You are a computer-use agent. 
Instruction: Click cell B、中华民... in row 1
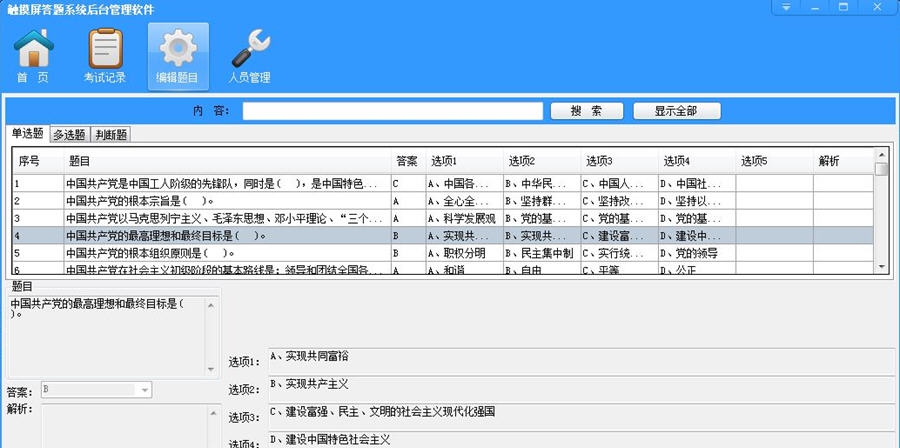coord(542,184)
